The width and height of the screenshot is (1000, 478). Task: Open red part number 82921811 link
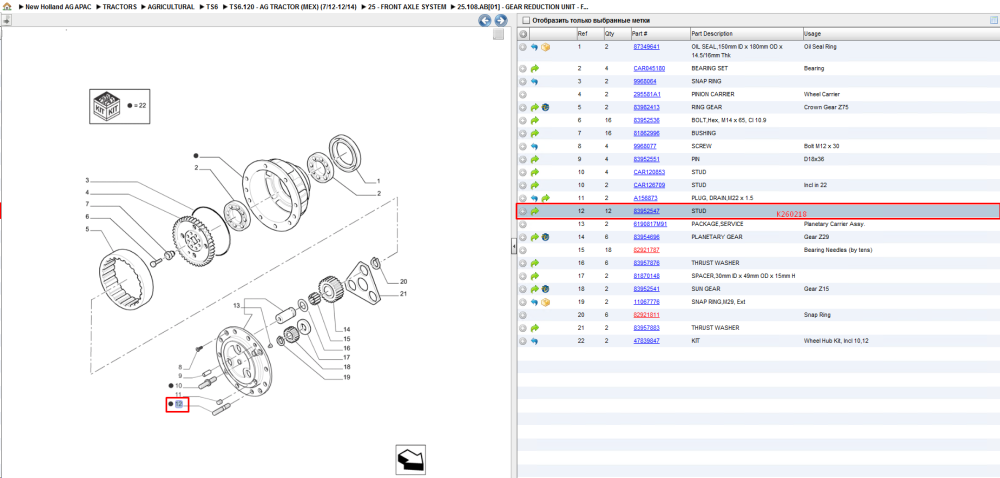646,315
